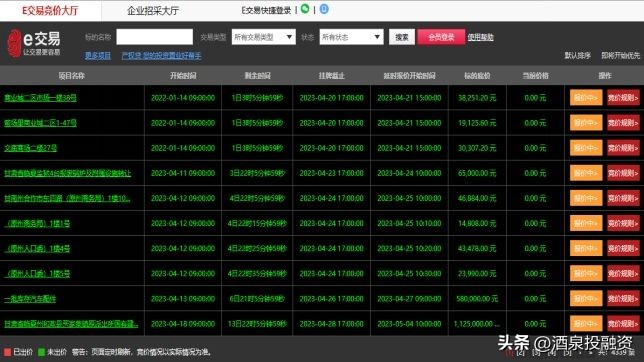This screenshot has width=644, height=362.
Task: Click orange 报价中 button in 14,808.00 元 row
Action: 586,223
